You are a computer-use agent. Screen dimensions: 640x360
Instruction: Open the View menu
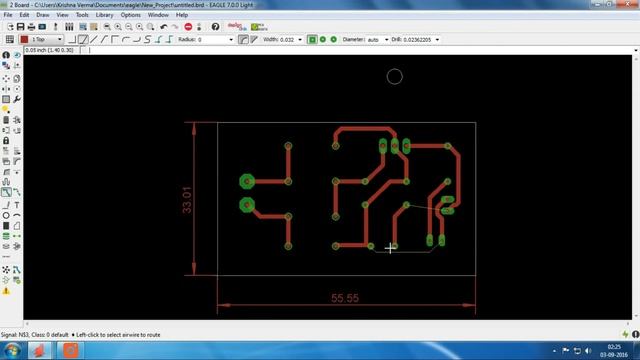pyautogui.click(x=62, y=15)
